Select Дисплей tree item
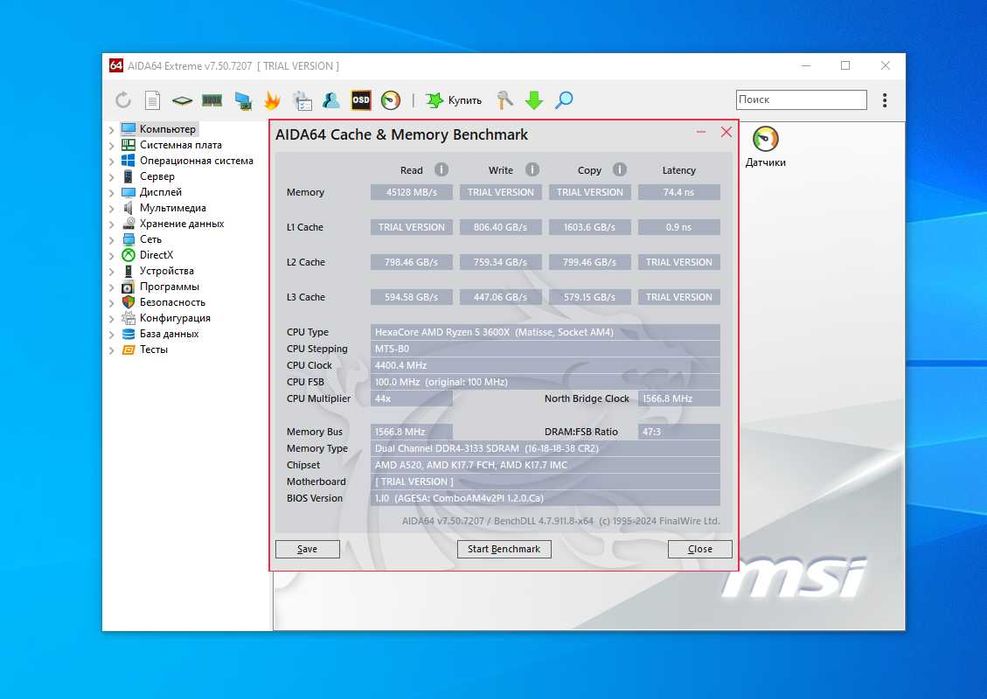 pyautogui.click(x=161, y=192)
